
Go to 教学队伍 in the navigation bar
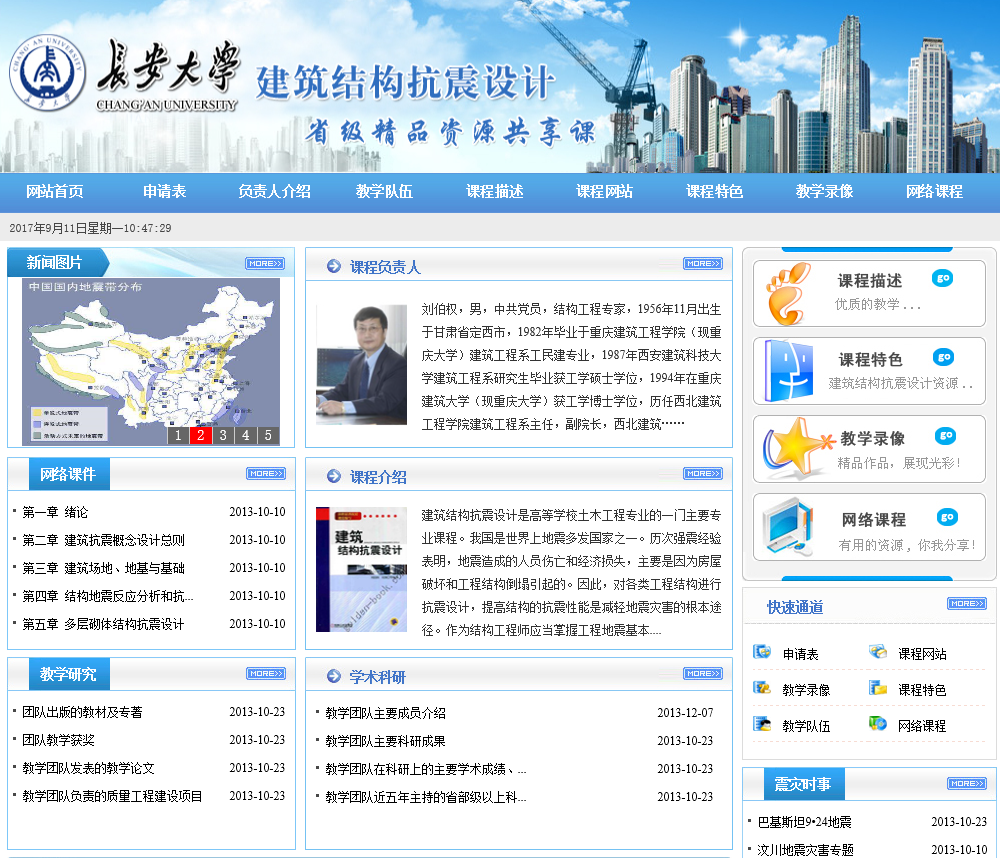(384, 192)
